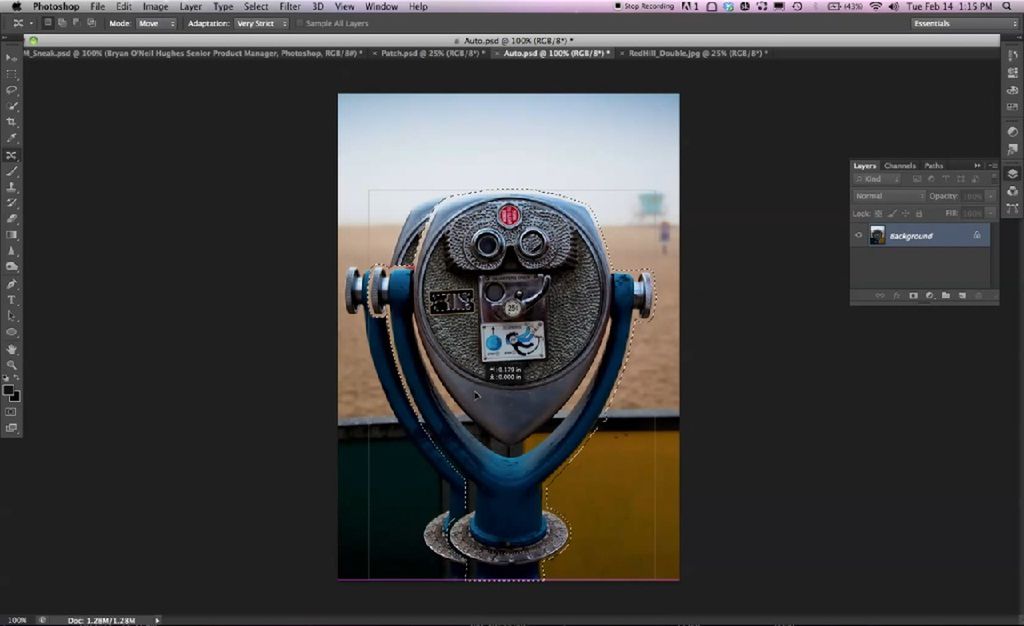Viewport: 1024px width, 626px height.
Task: Select the Quick Selection tool
Action: pos(11,106)
